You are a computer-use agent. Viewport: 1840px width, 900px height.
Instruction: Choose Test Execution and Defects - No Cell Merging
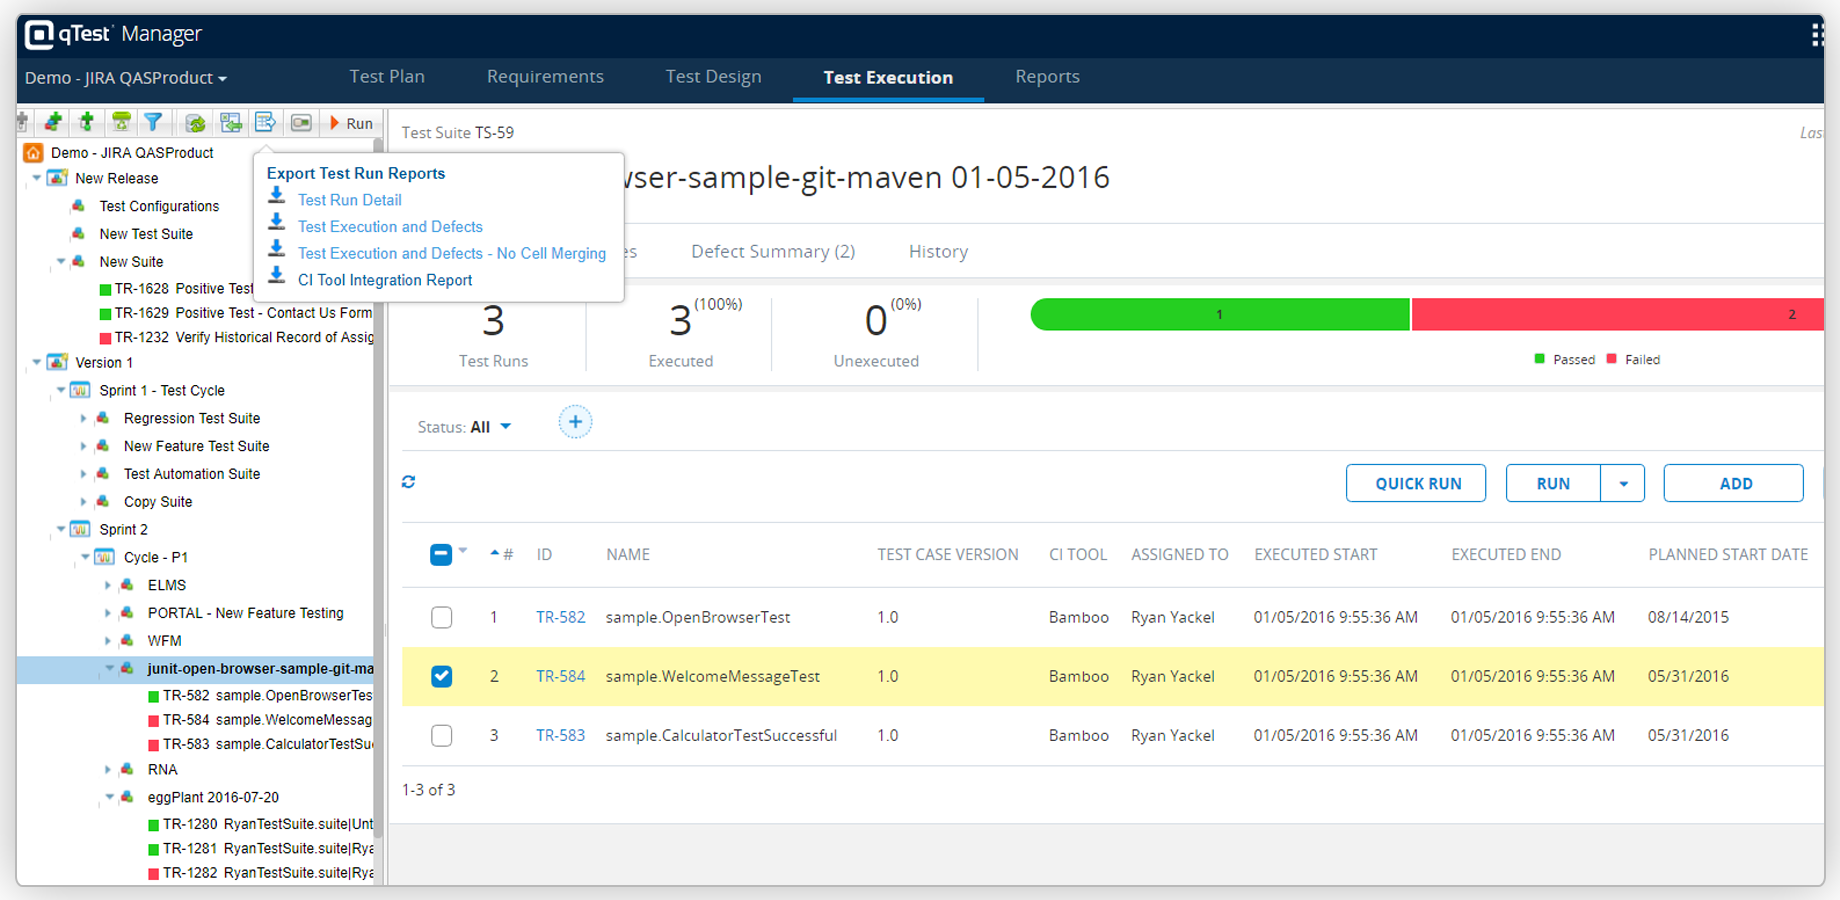[x=452, y=254]
